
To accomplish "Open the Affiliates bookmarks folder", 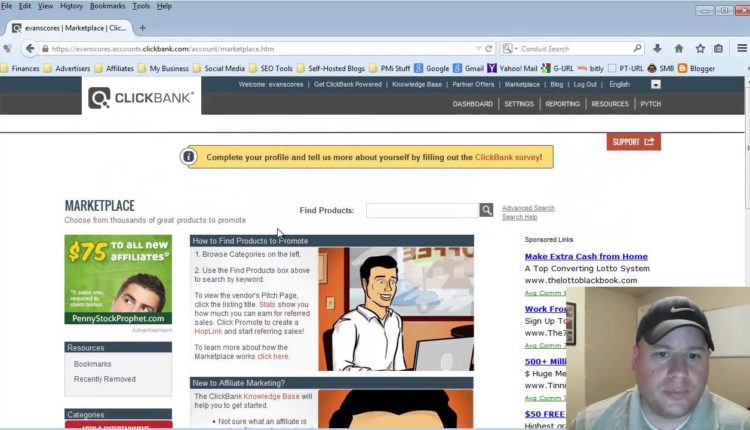I will 114,68.
